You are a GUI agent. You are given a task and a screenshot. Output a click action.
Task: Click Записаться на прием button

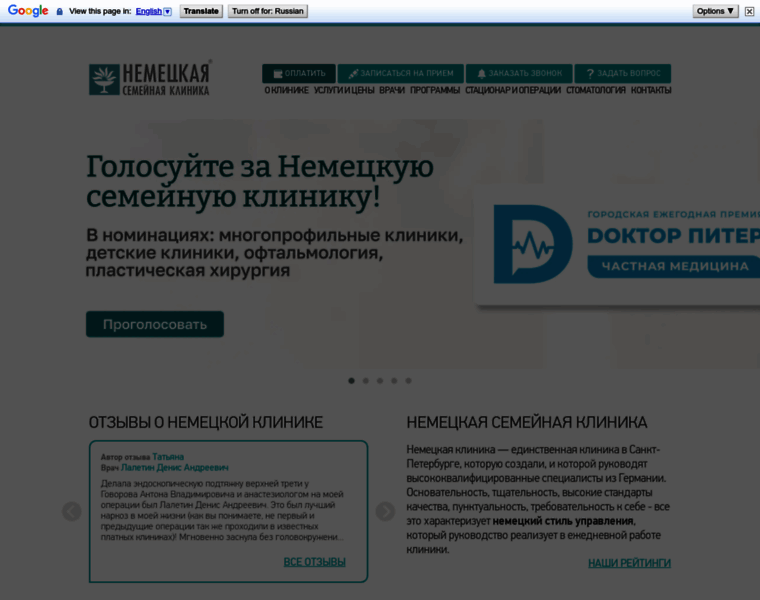400,74
